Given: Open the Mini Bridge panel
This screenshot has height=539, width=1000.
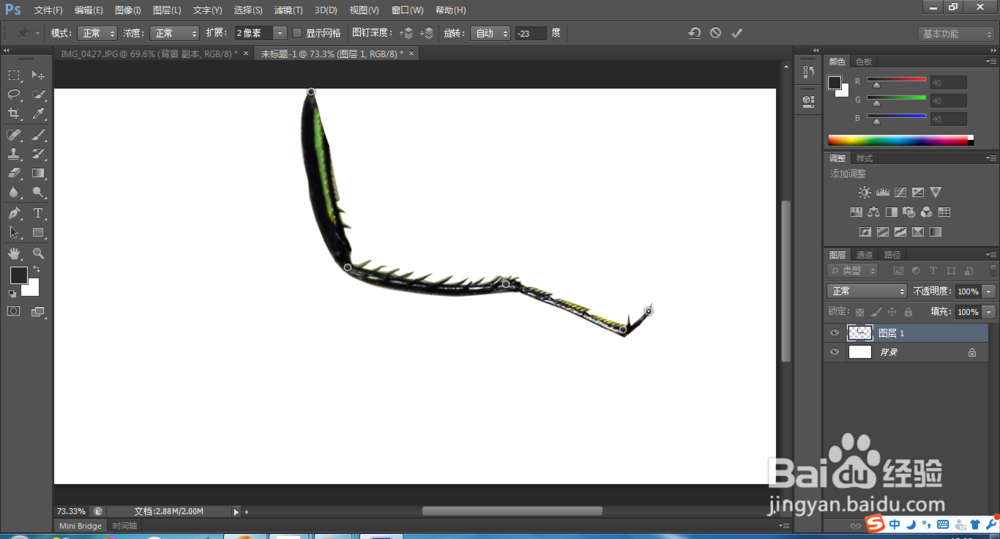Looking at the screenshot, I should click(80, 526).
